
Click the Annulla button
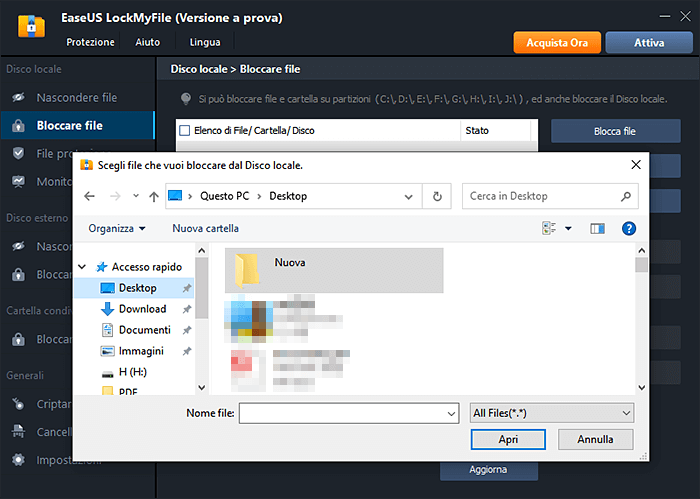coord(595,439)
